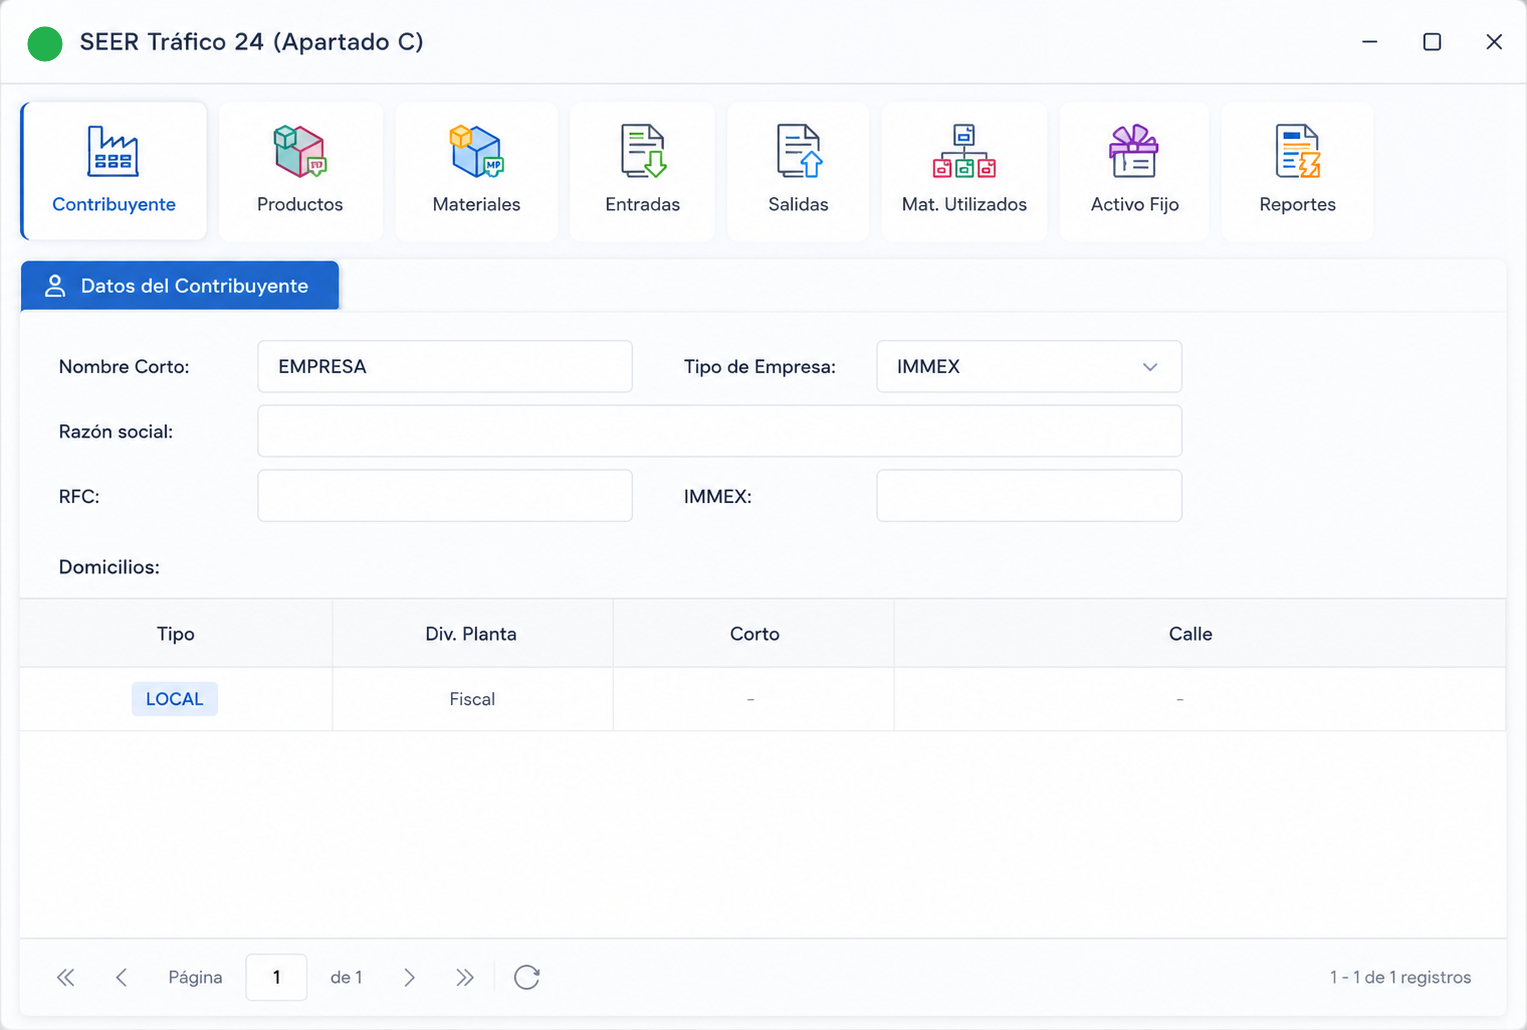Close the SEER Tráfico window
Image resolution: width=1527 pixels, height=1030 pixels.
point(1494,42)
